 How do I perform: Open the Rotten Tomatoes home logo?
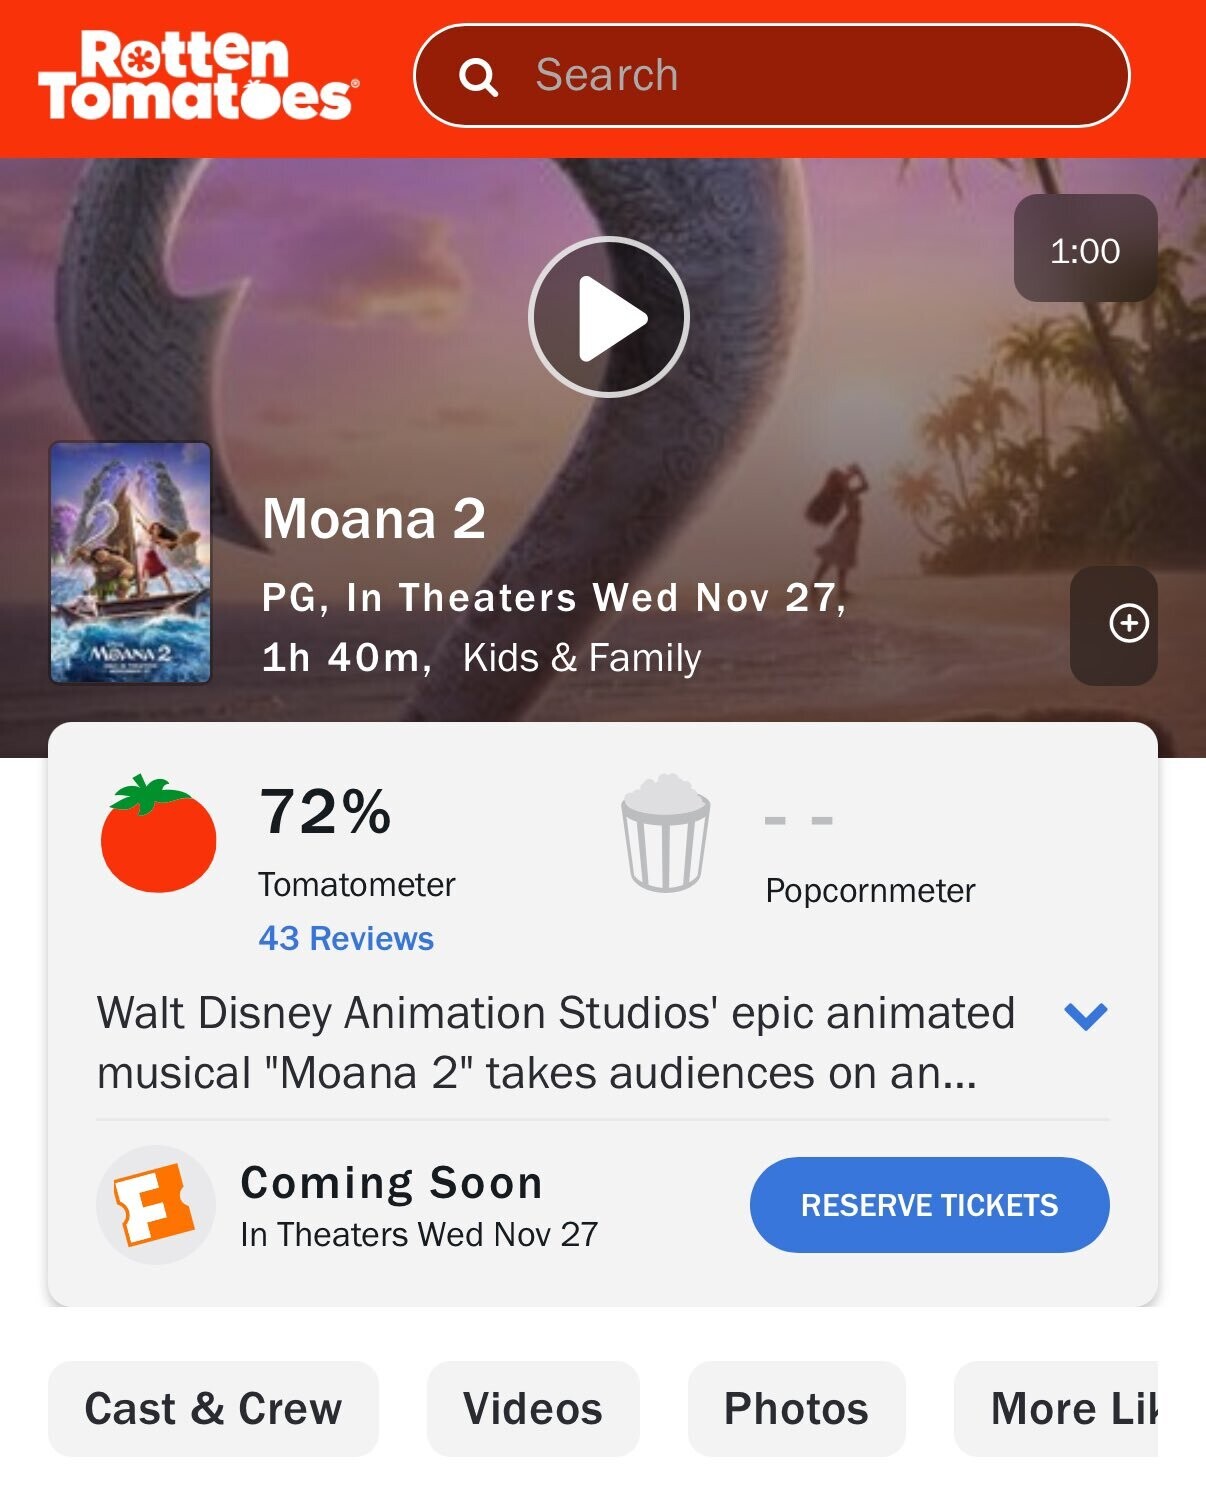pos(198,76)
